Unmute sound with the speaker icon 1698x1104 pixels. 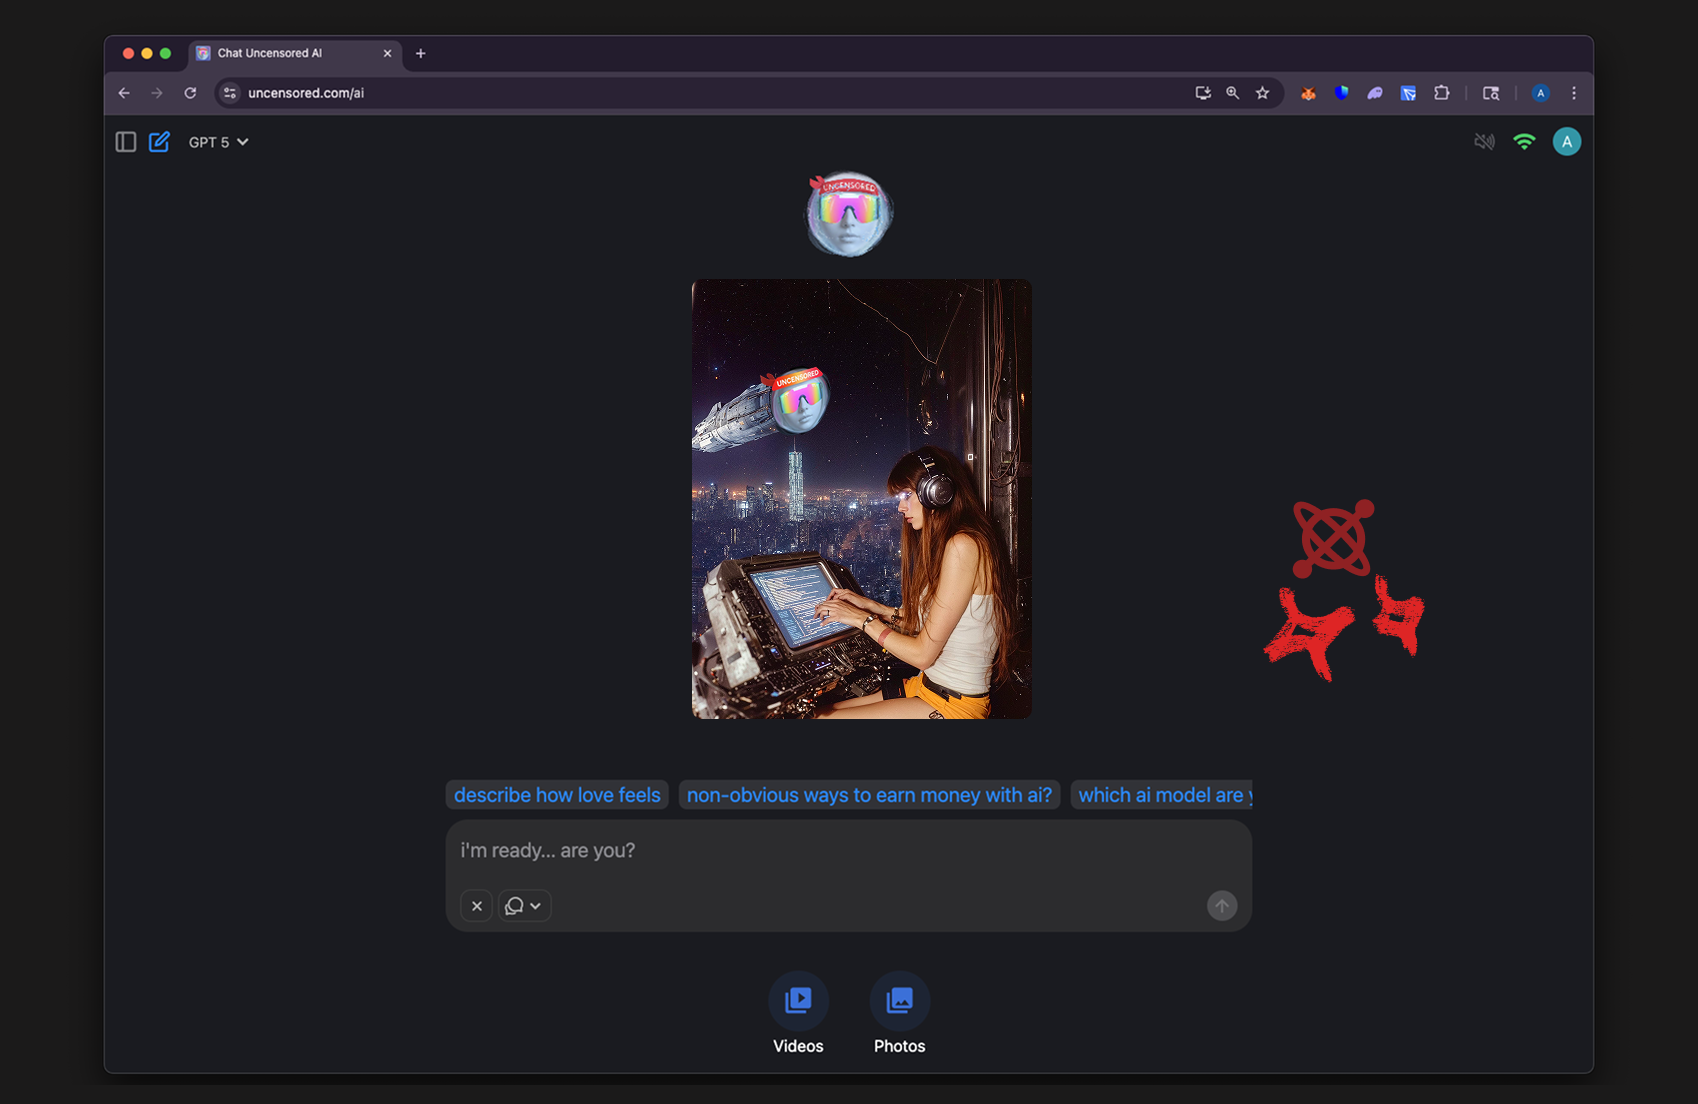[x=1484, y=142]
